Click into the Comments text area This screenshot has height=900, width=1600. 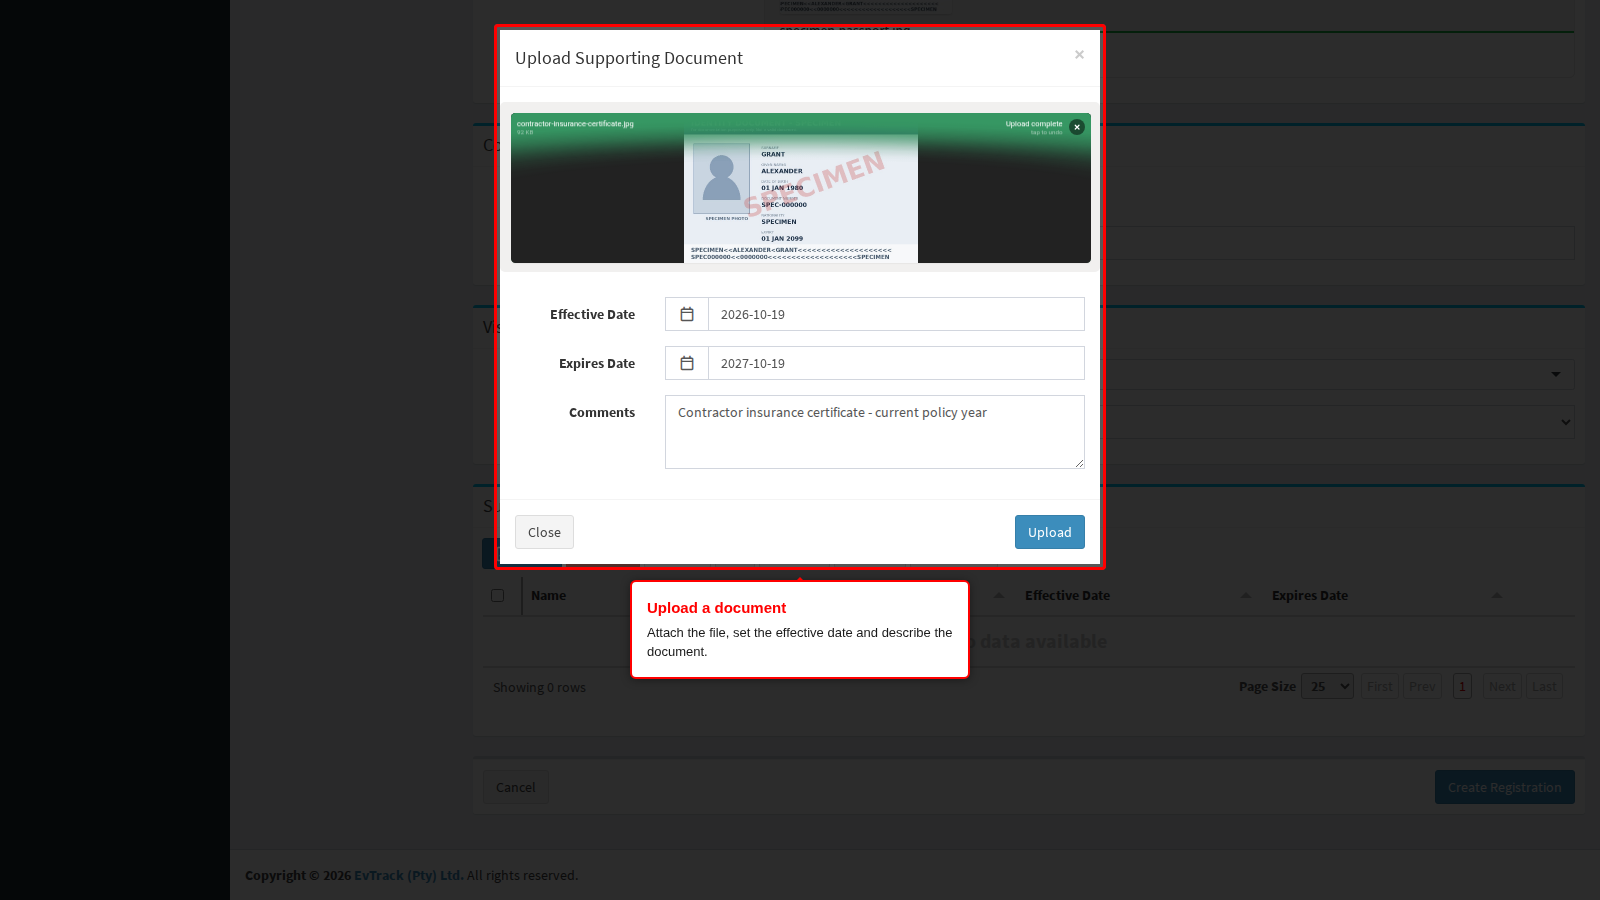tap(875, 432)
